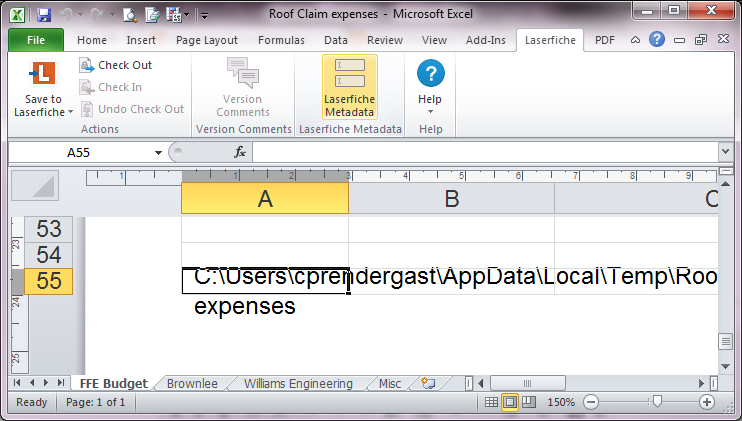Select column A header
The width and height of the screenshot is (742, 421).
pyautogui.click(x=265, y=198)
